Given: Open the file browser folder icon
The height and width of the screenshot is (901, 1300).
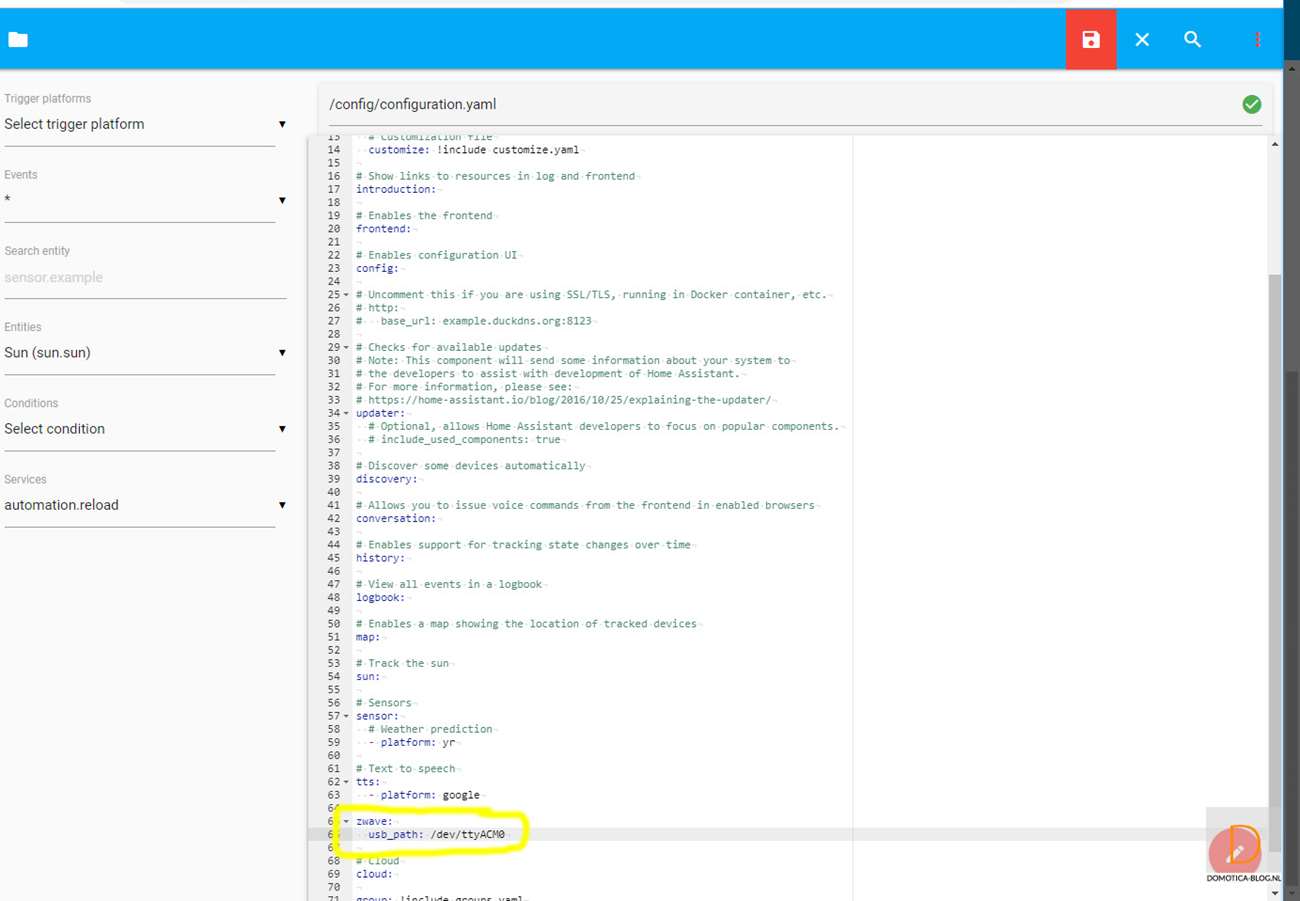Looking at the screenshot, I should pos(18,40).
